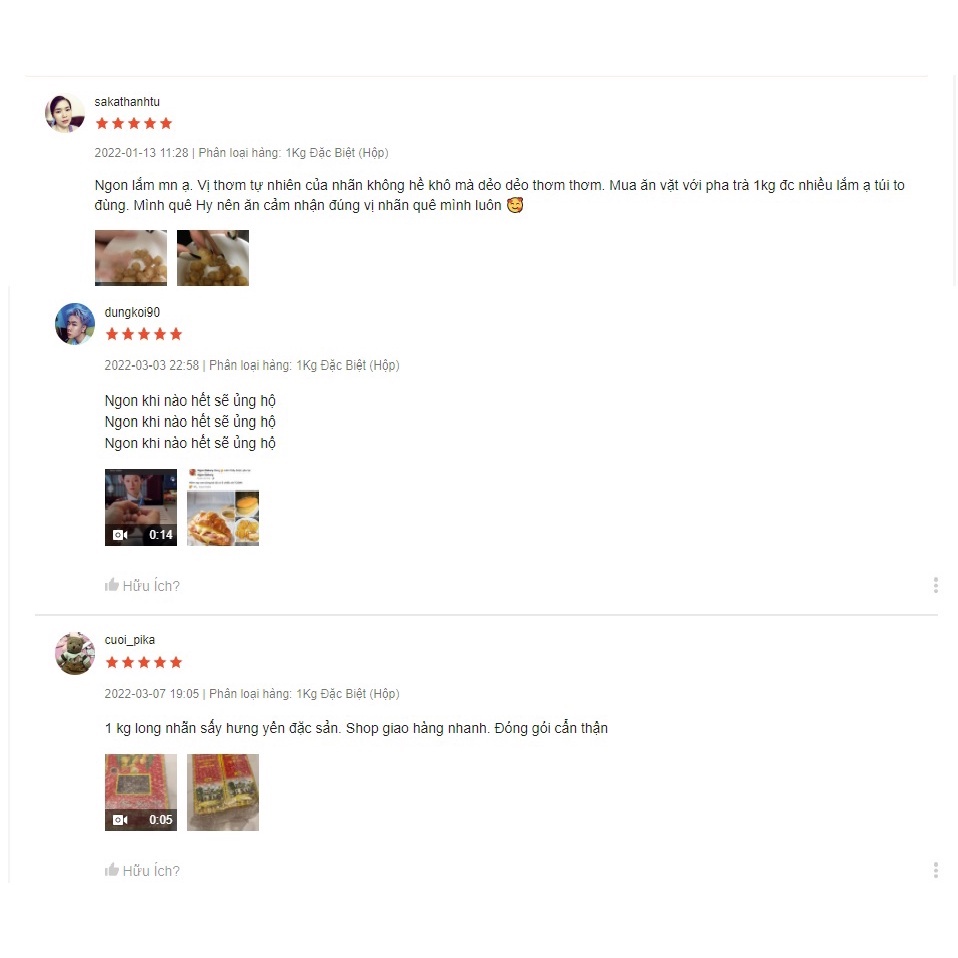Click username cuoi_pika

130,640
